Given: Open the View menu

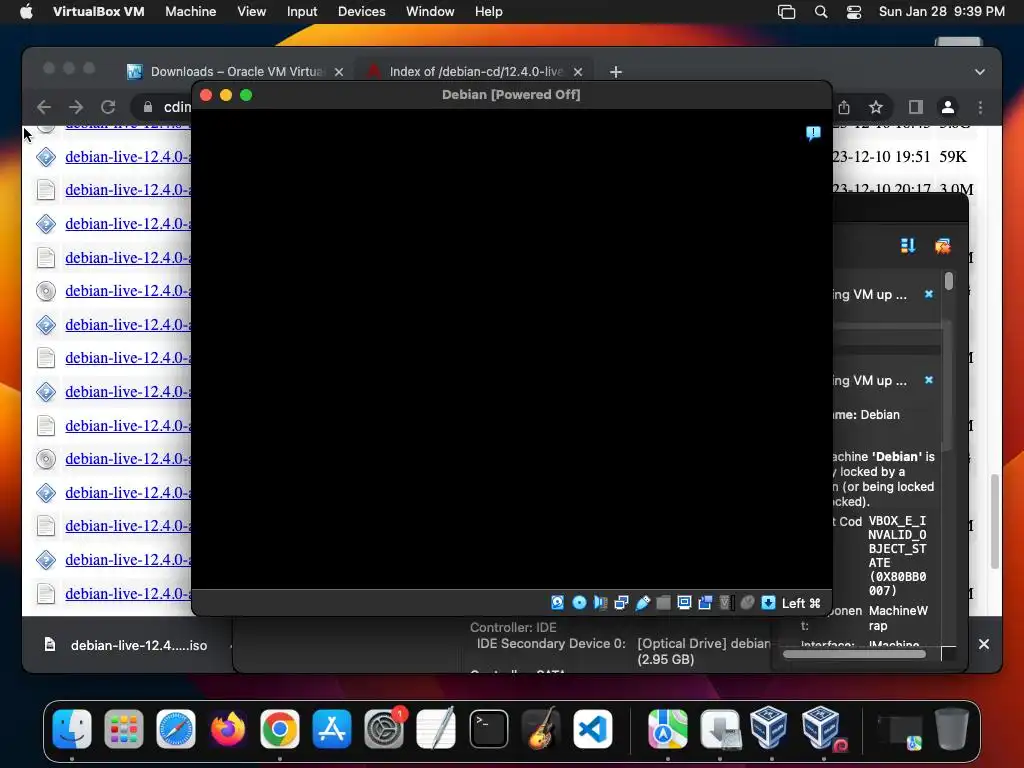Looking at the screenshot, I should point(251,12).
